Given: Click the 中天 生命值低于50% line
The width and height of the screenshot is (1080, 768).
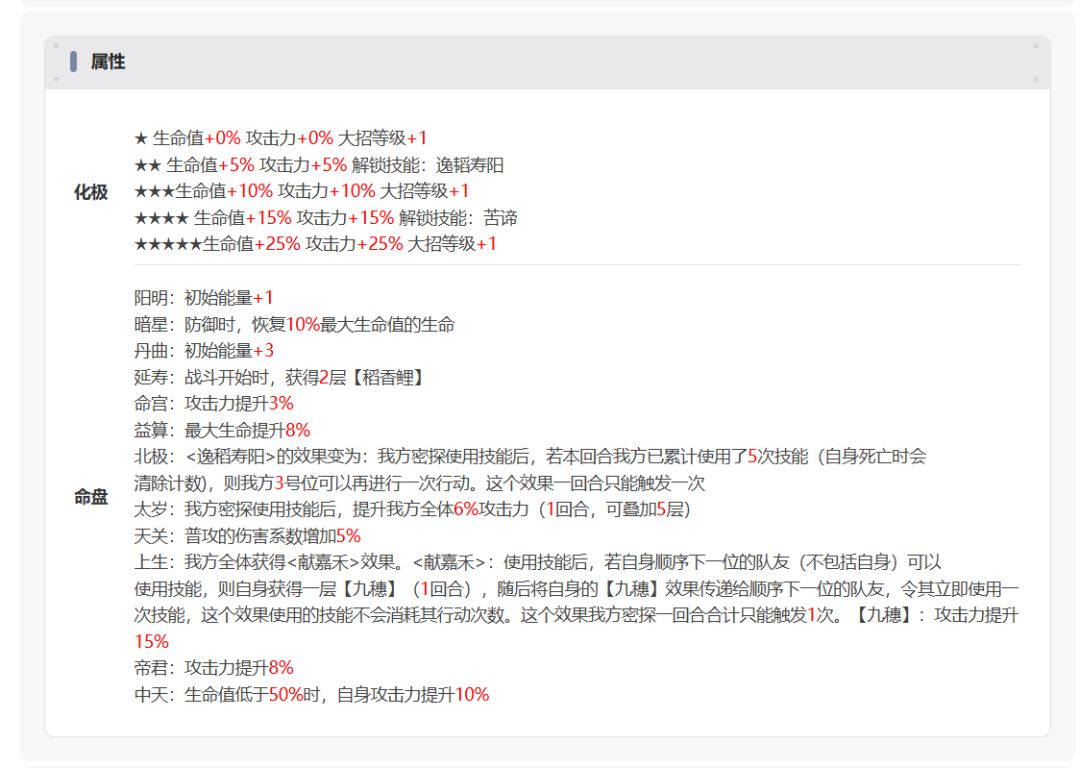Looking at the screenshot, I should click(311, 695).
